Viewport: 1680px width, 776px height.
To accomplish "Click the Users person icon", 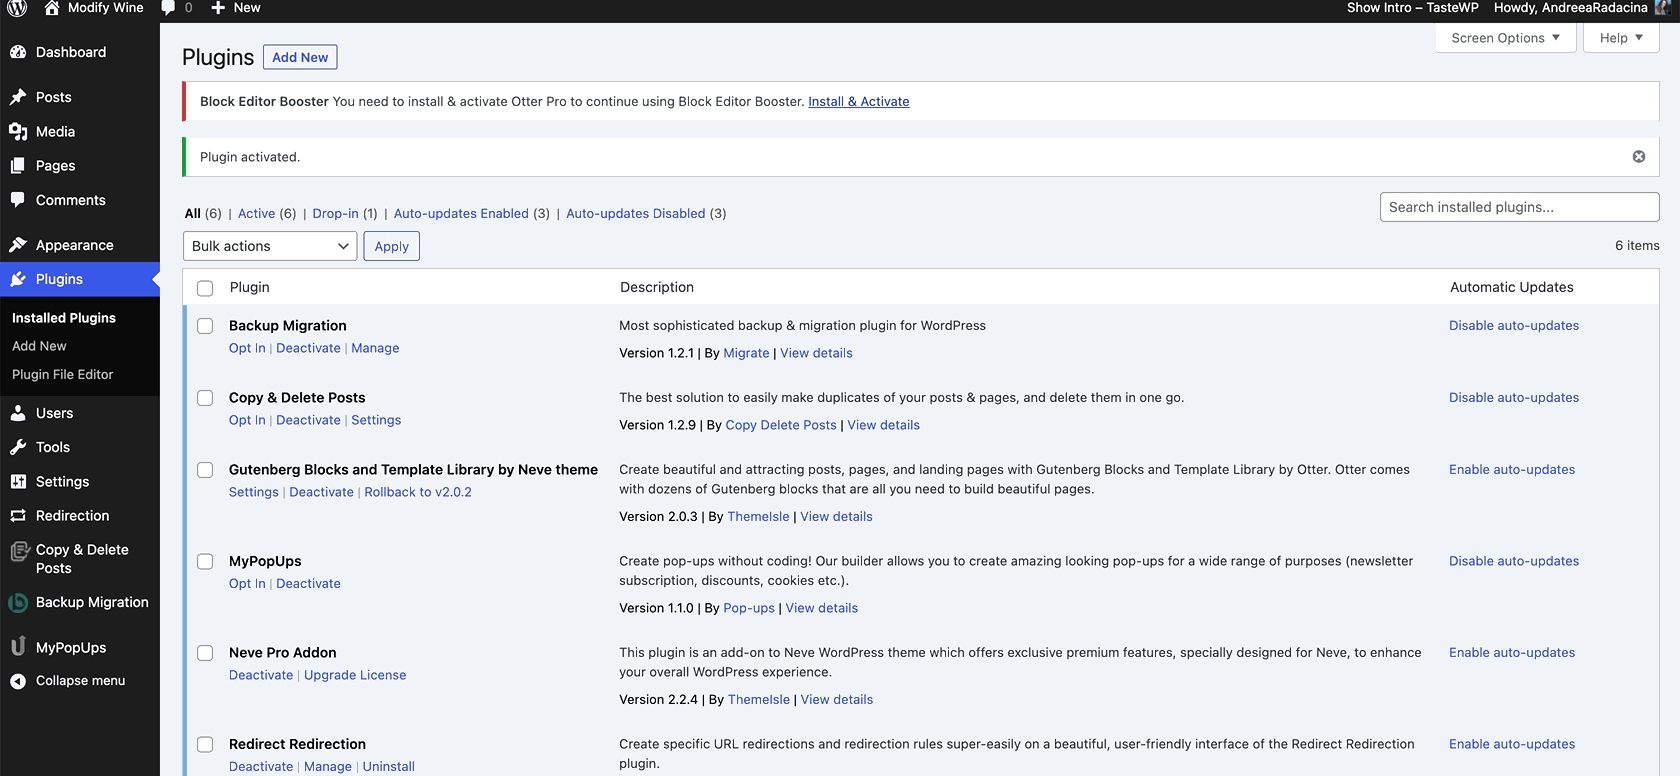I will click(18, 413).
